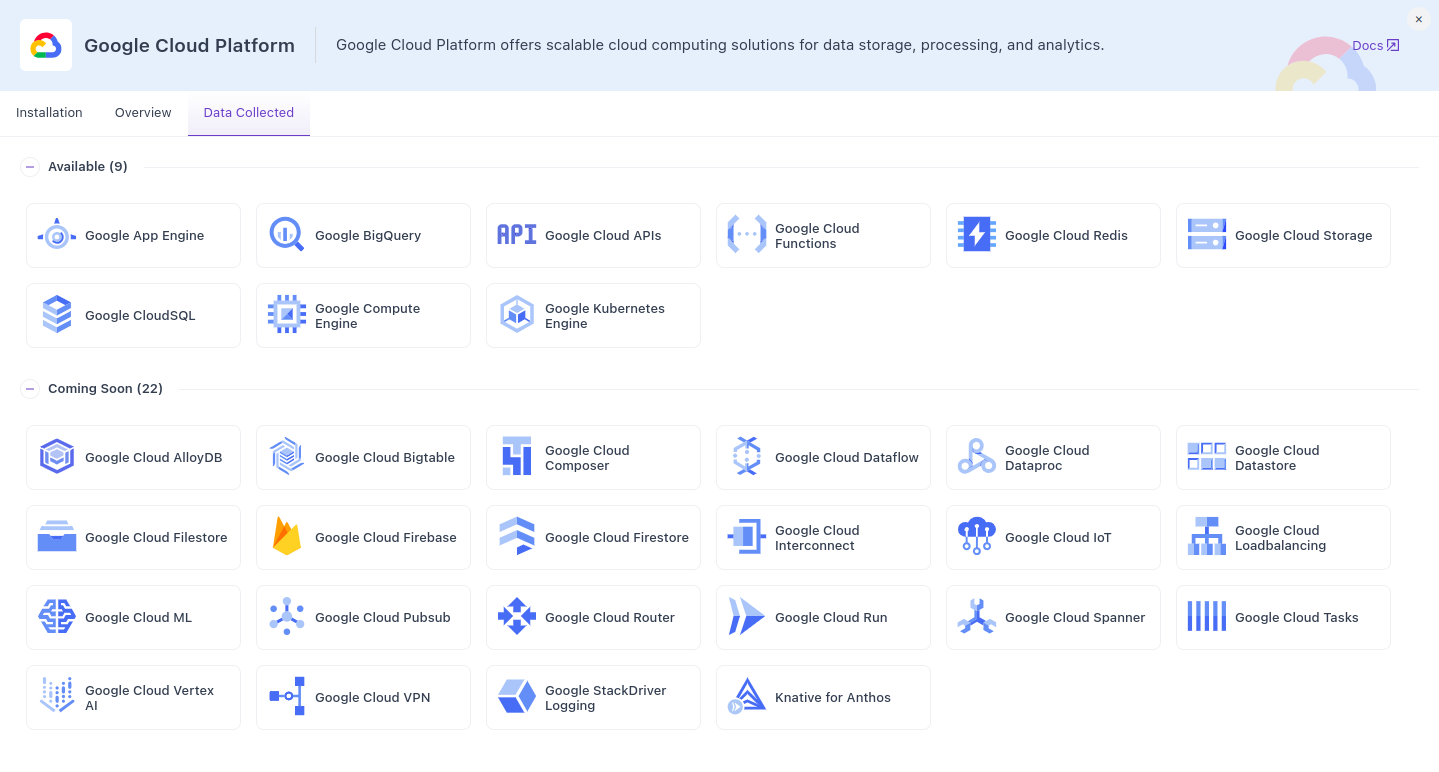Select the Google App Engine icon
Viewport: 1439px width, 772px height.
tap(57, 234)
